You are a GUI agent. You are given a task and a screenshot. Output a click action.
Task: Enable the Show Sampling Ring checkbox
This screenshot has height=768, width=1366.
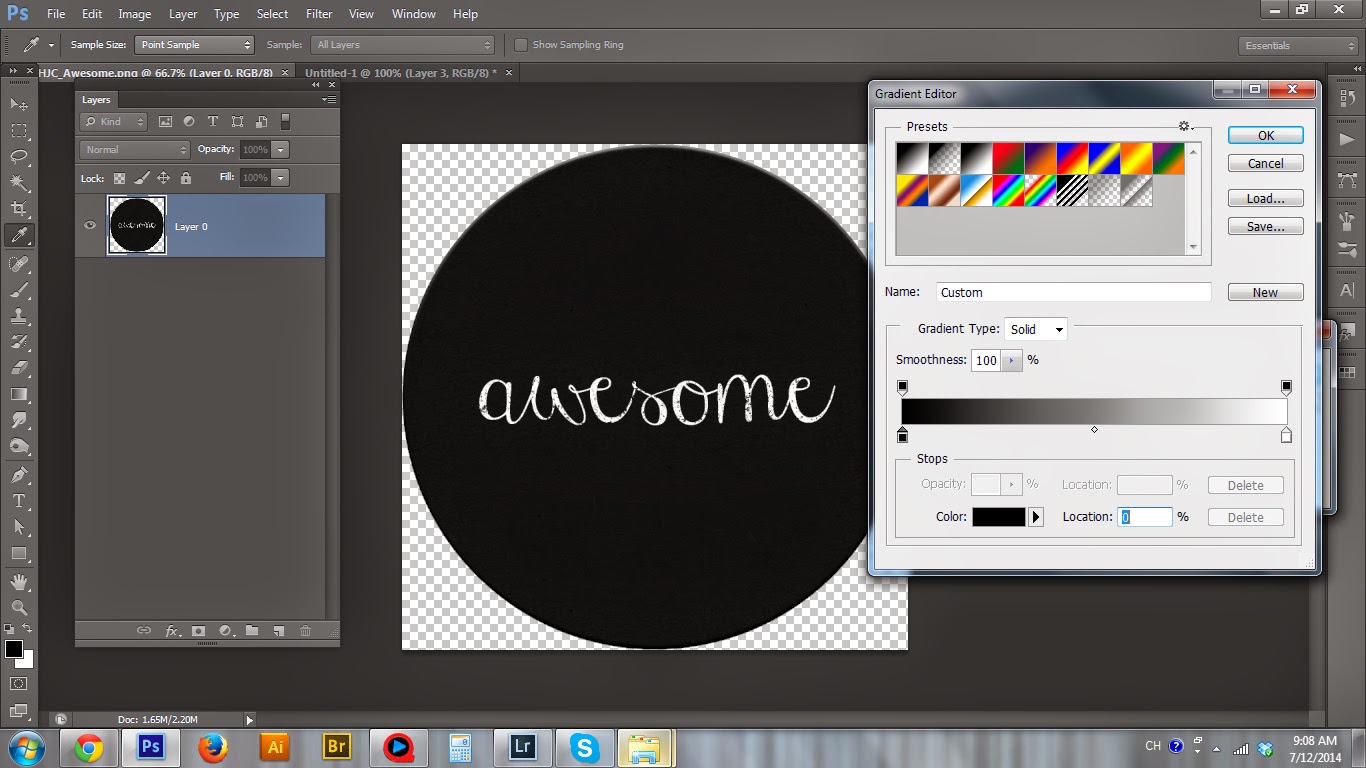521,45
